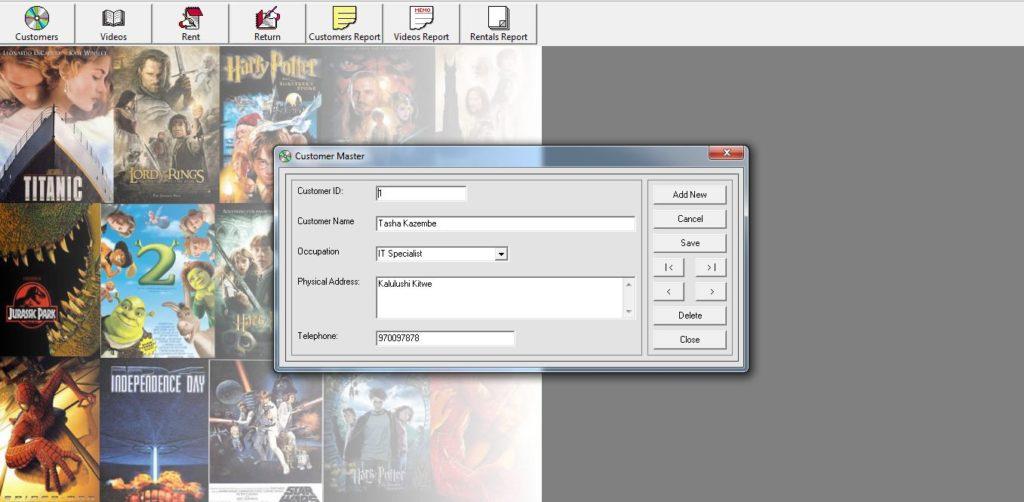Click the Add New button

[x=690, y=195]
